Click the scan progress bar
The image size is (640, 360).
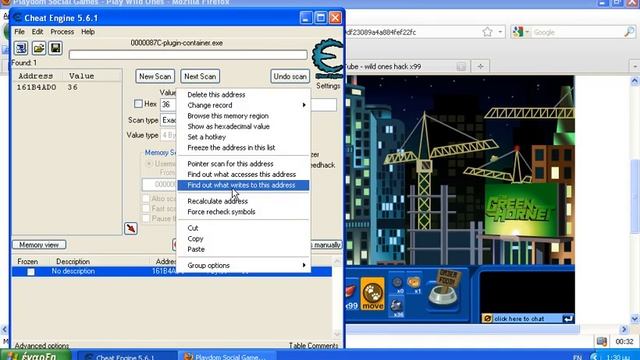(188, 55)
